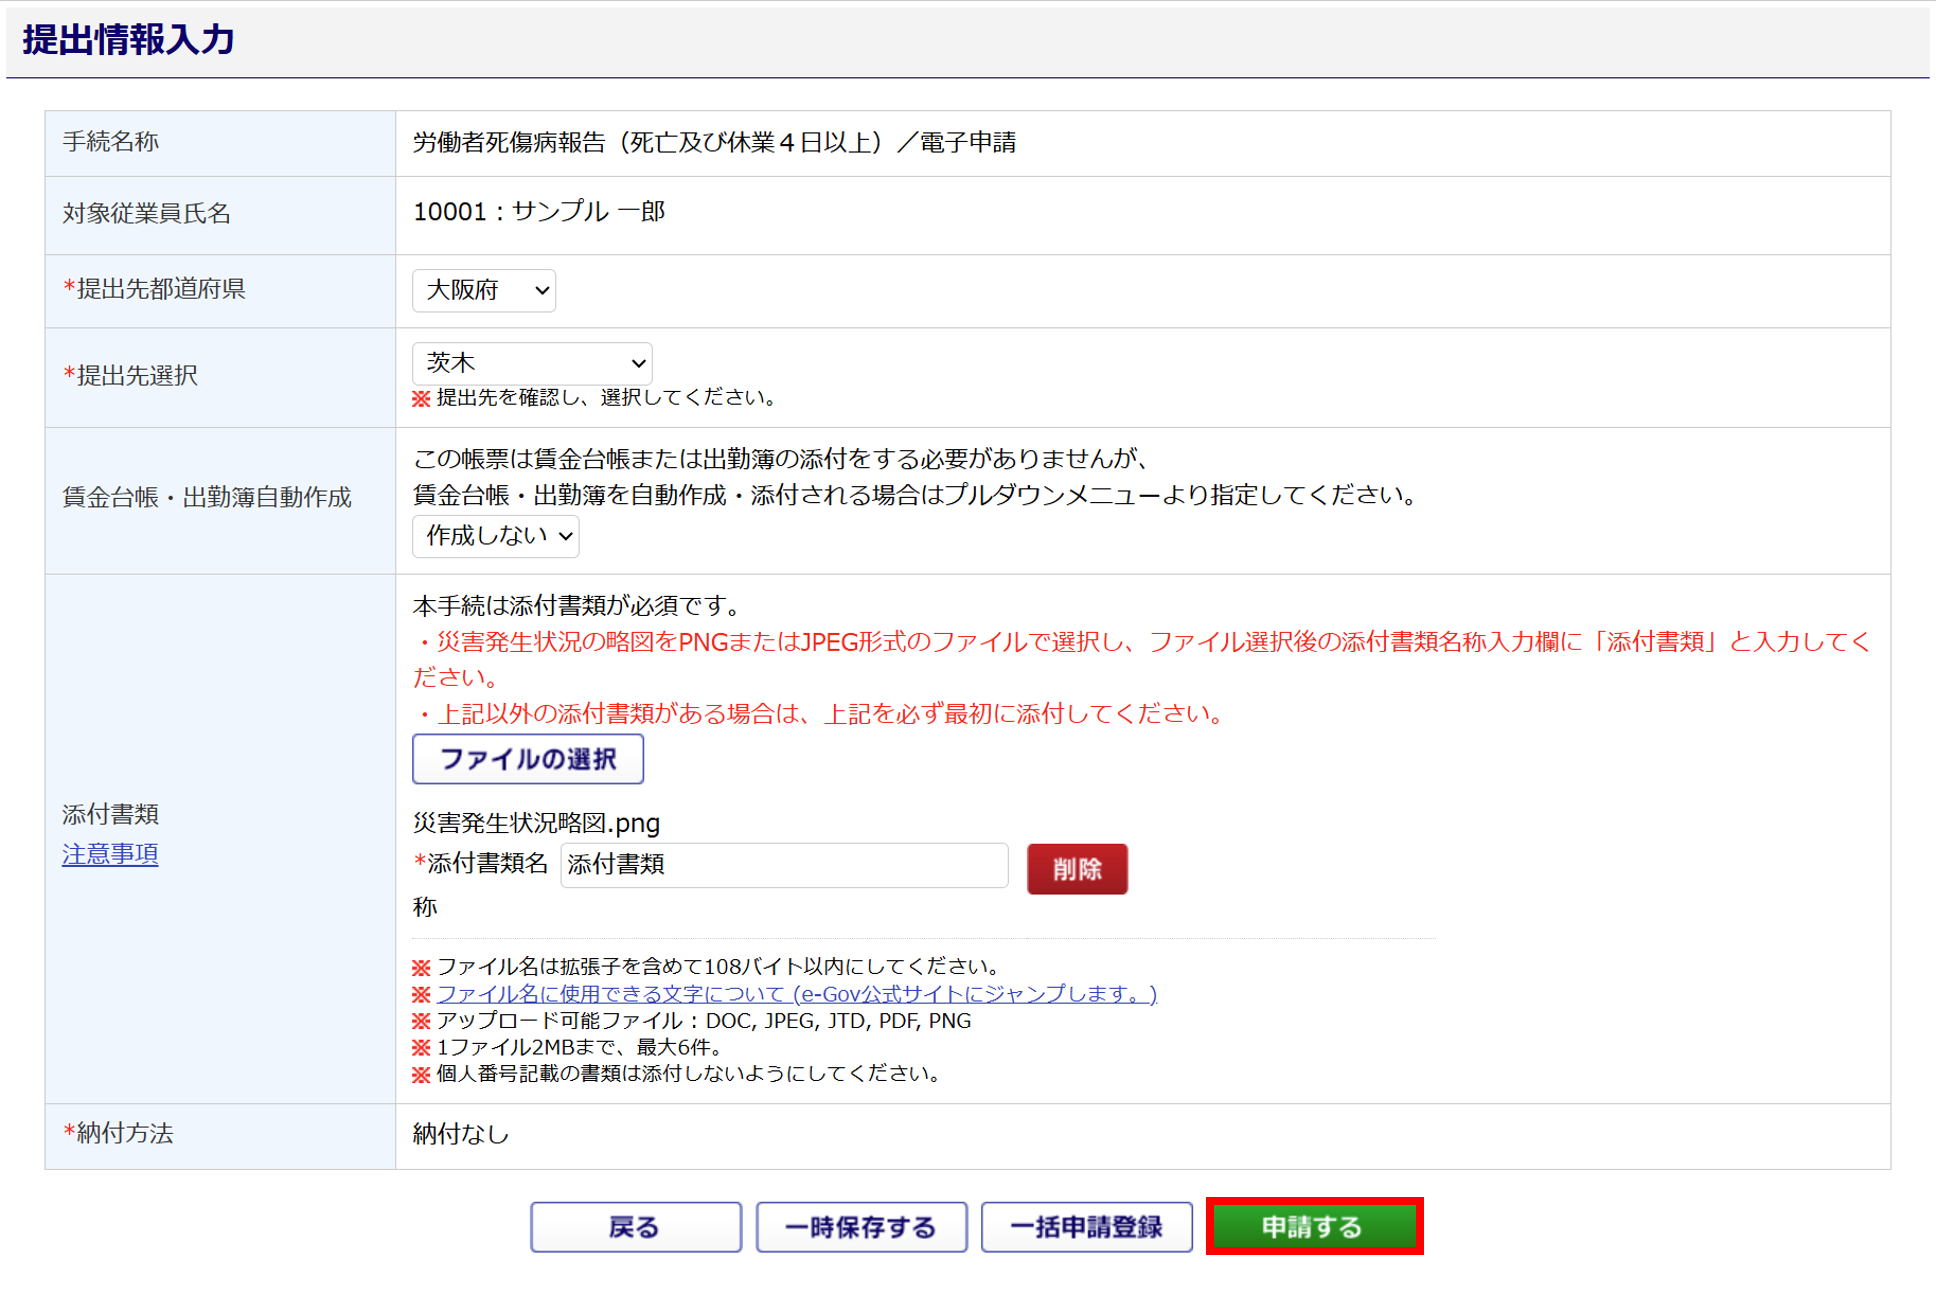
Task: Click the 提出情報入力 page heading
Action: click(x=128, y=40)
